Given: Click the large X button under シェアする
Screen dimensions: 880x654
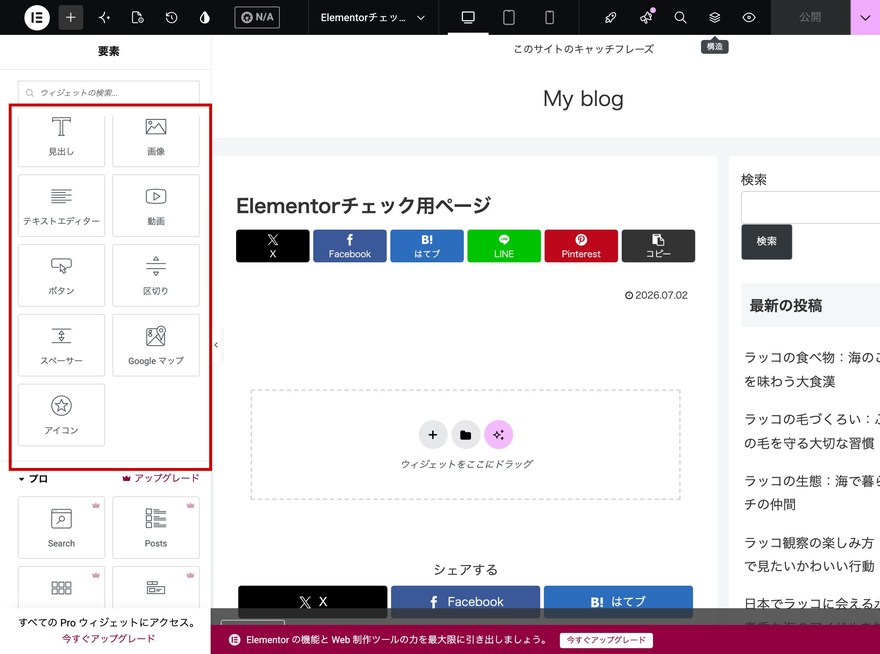Looking at the screenshot, I should point(313,602).
